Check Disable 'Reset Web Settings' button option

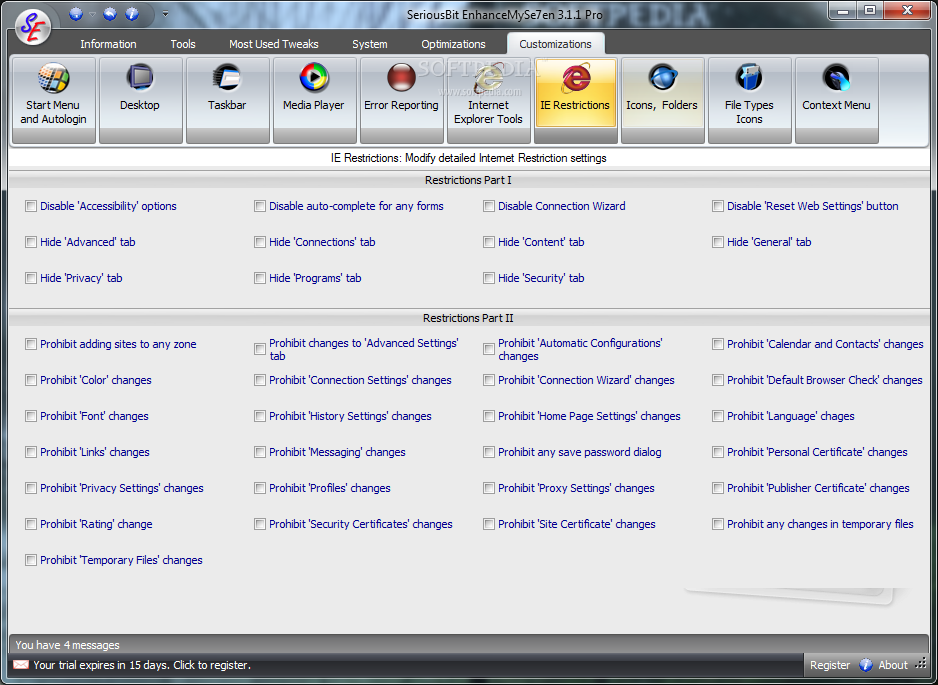tap(718, 206)
